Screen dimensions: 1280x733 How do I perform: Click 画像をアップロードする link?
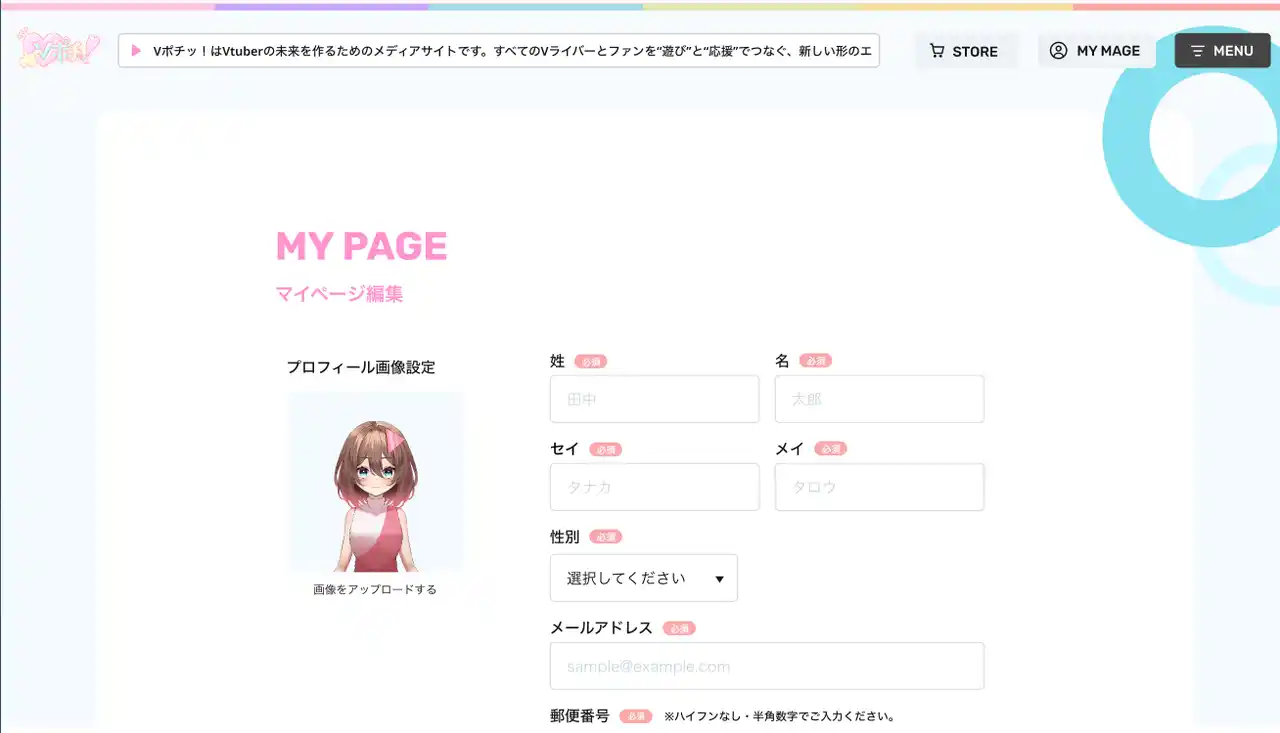click(x=375, y=590)
